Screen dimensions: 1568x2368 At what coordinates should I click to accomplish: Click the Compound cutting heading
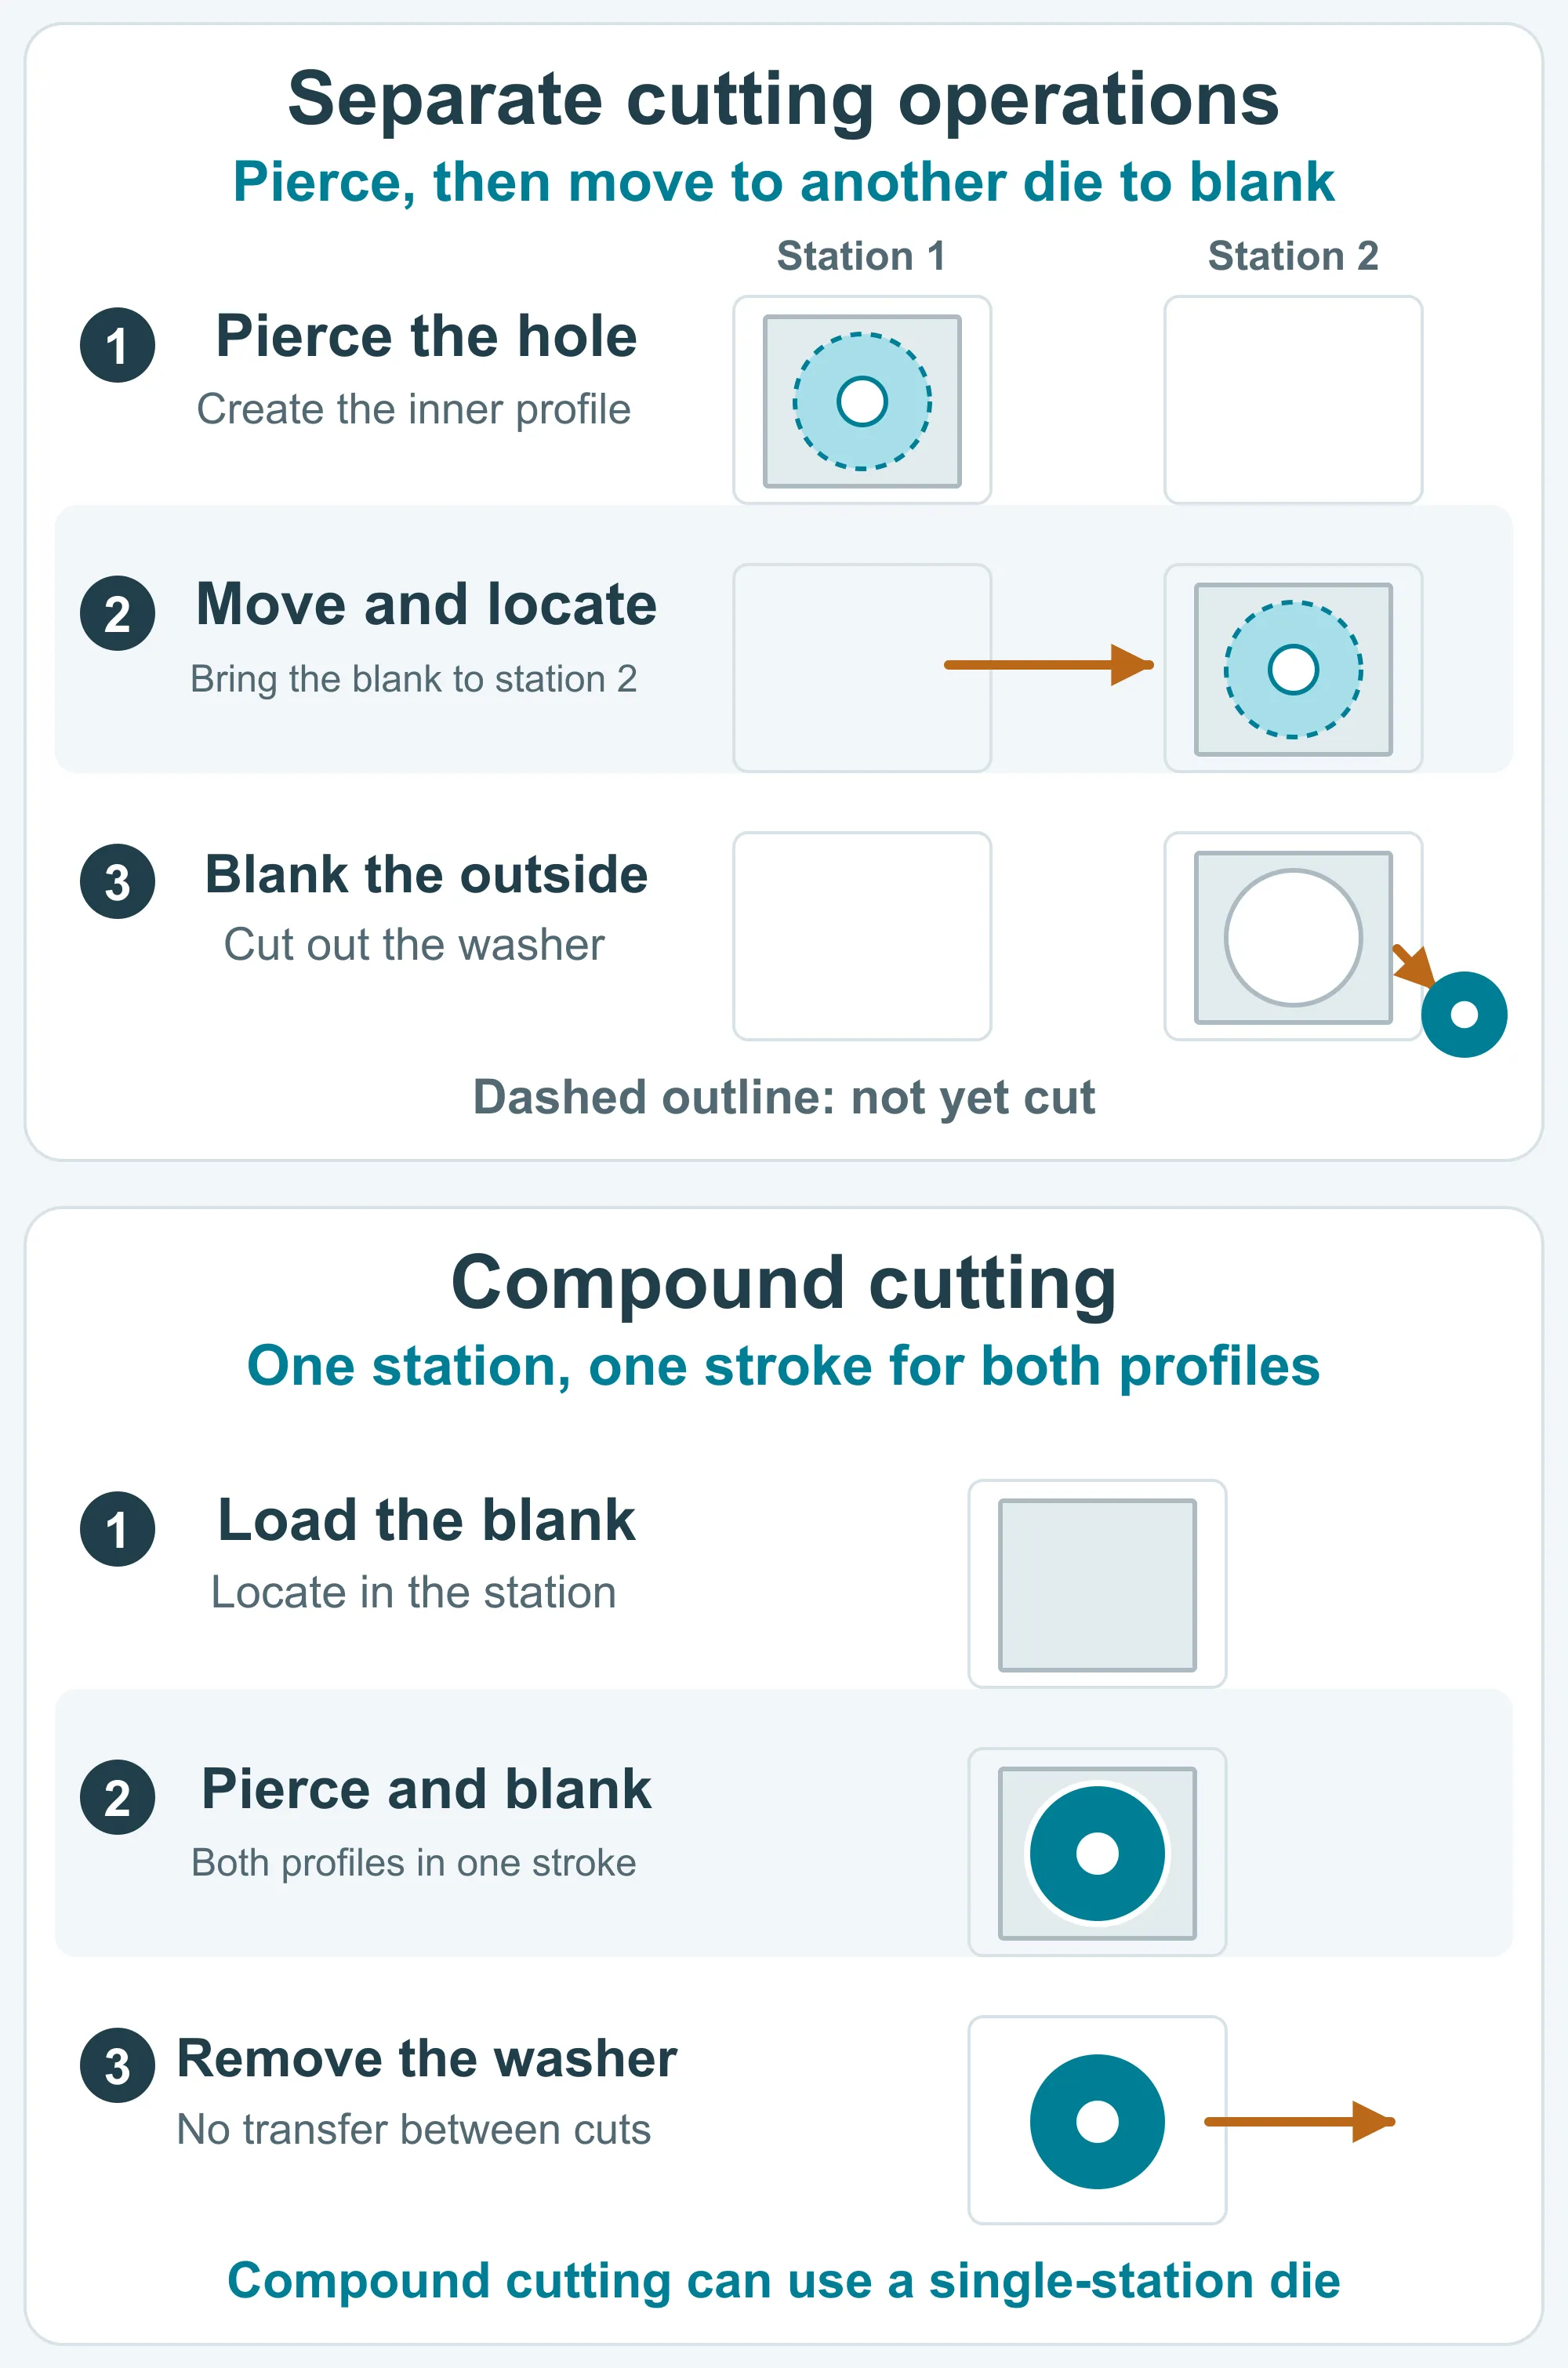(783, 1283)
